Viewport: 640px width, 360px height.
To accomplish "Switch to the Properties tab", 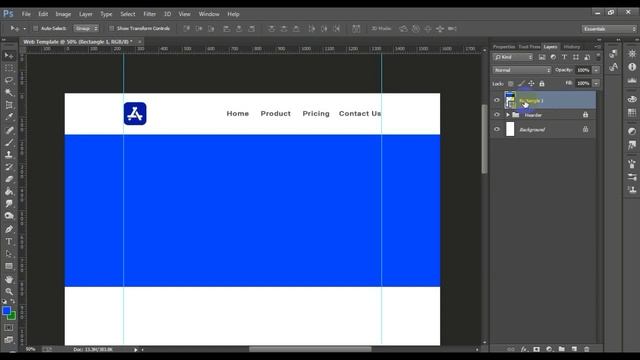I will tap(504, 47).
